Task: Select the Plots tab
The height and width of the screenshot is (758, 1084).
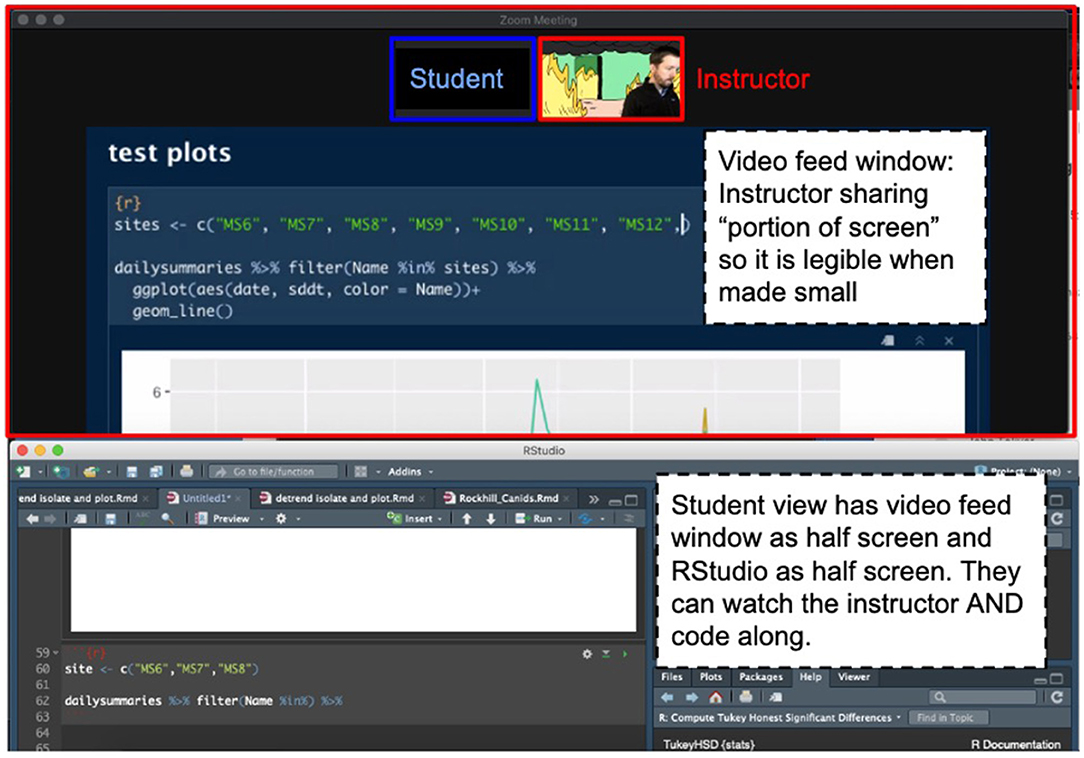Action: (x=710, y=677)
